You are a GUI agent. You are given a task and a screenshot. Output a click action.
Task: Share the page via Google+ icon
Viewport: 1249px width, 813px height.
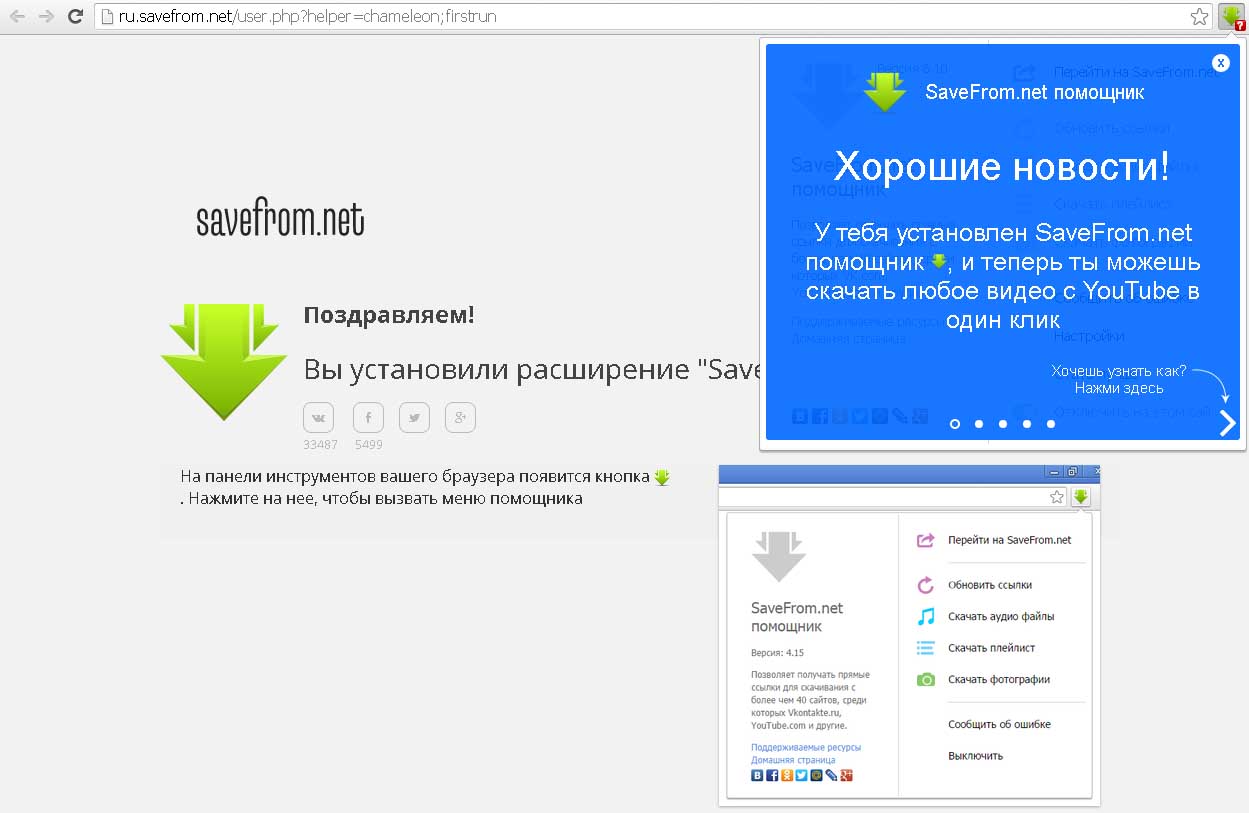(x=460, y=418)
